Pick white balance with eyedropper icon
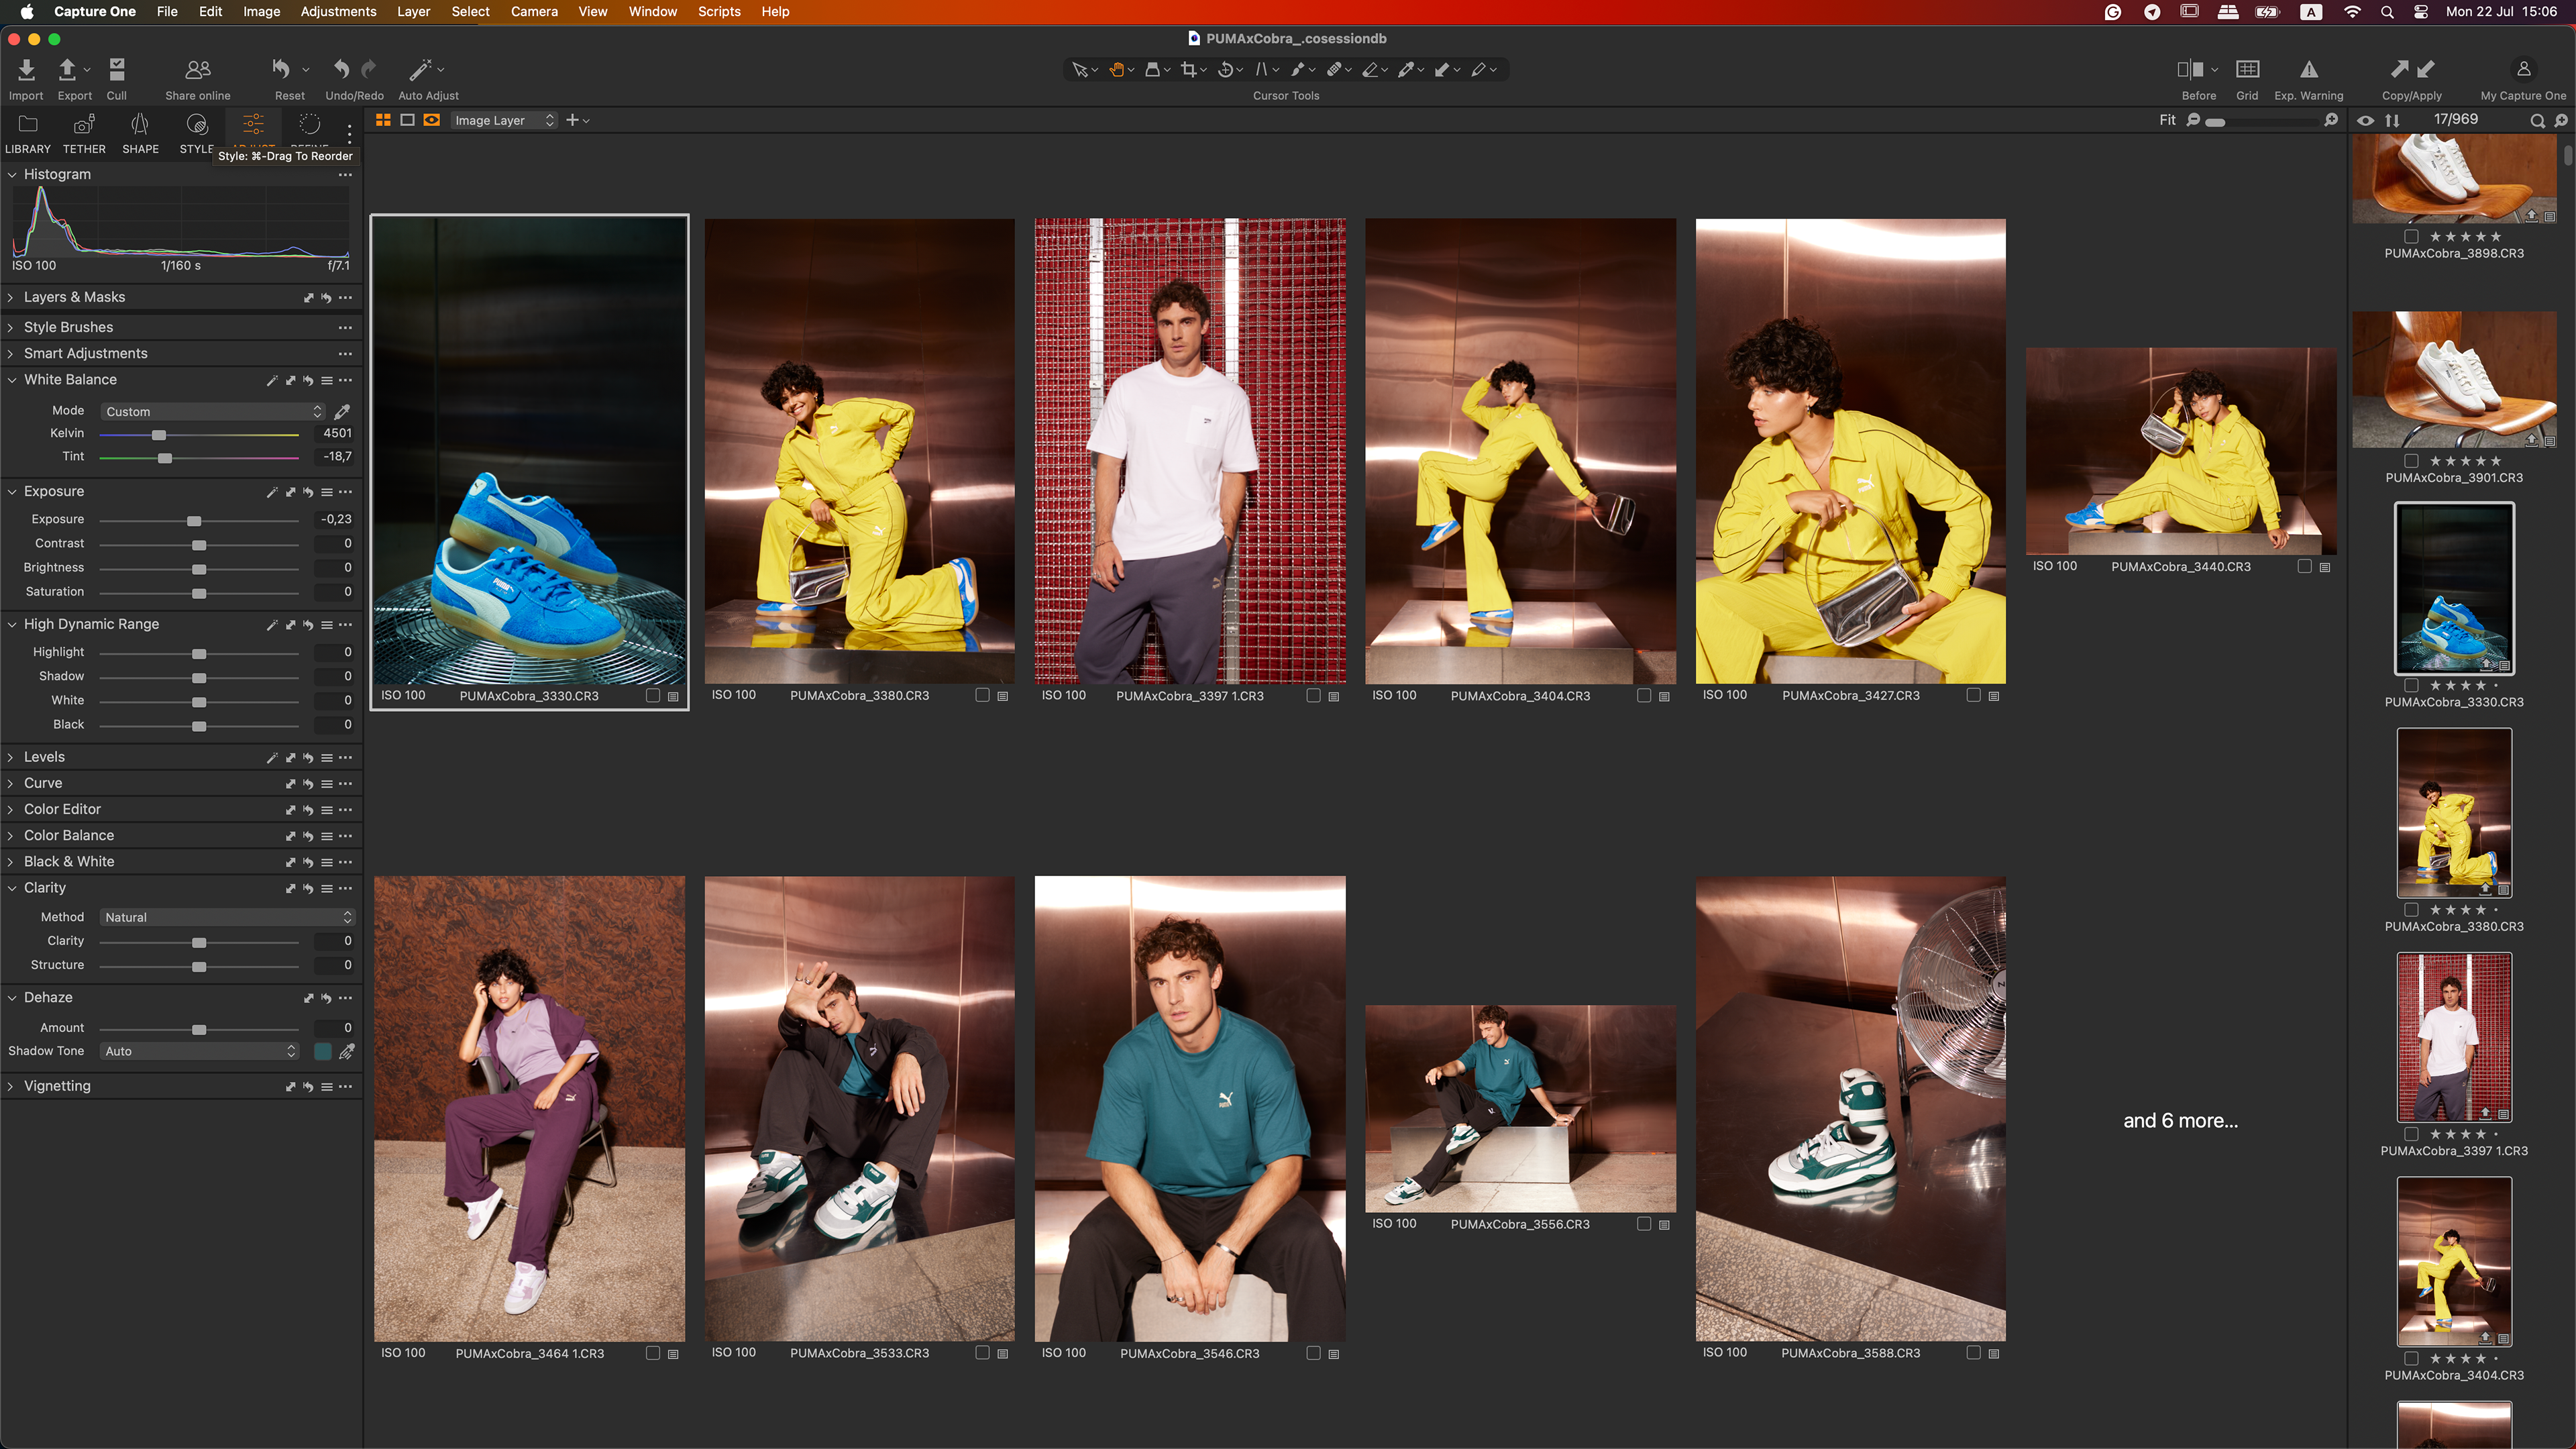This screenshot has height=1449, width=2576. (342, 411)
